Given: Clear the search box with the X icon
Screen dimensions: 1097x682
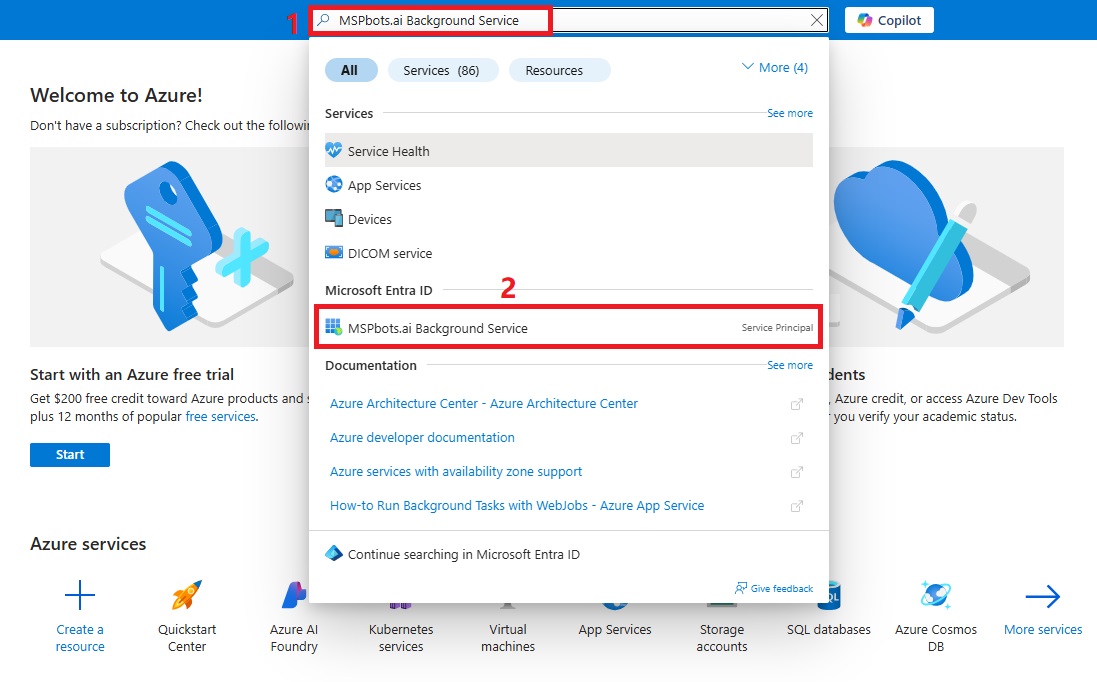Looking at the screenshot, I should tap(817, 20).
